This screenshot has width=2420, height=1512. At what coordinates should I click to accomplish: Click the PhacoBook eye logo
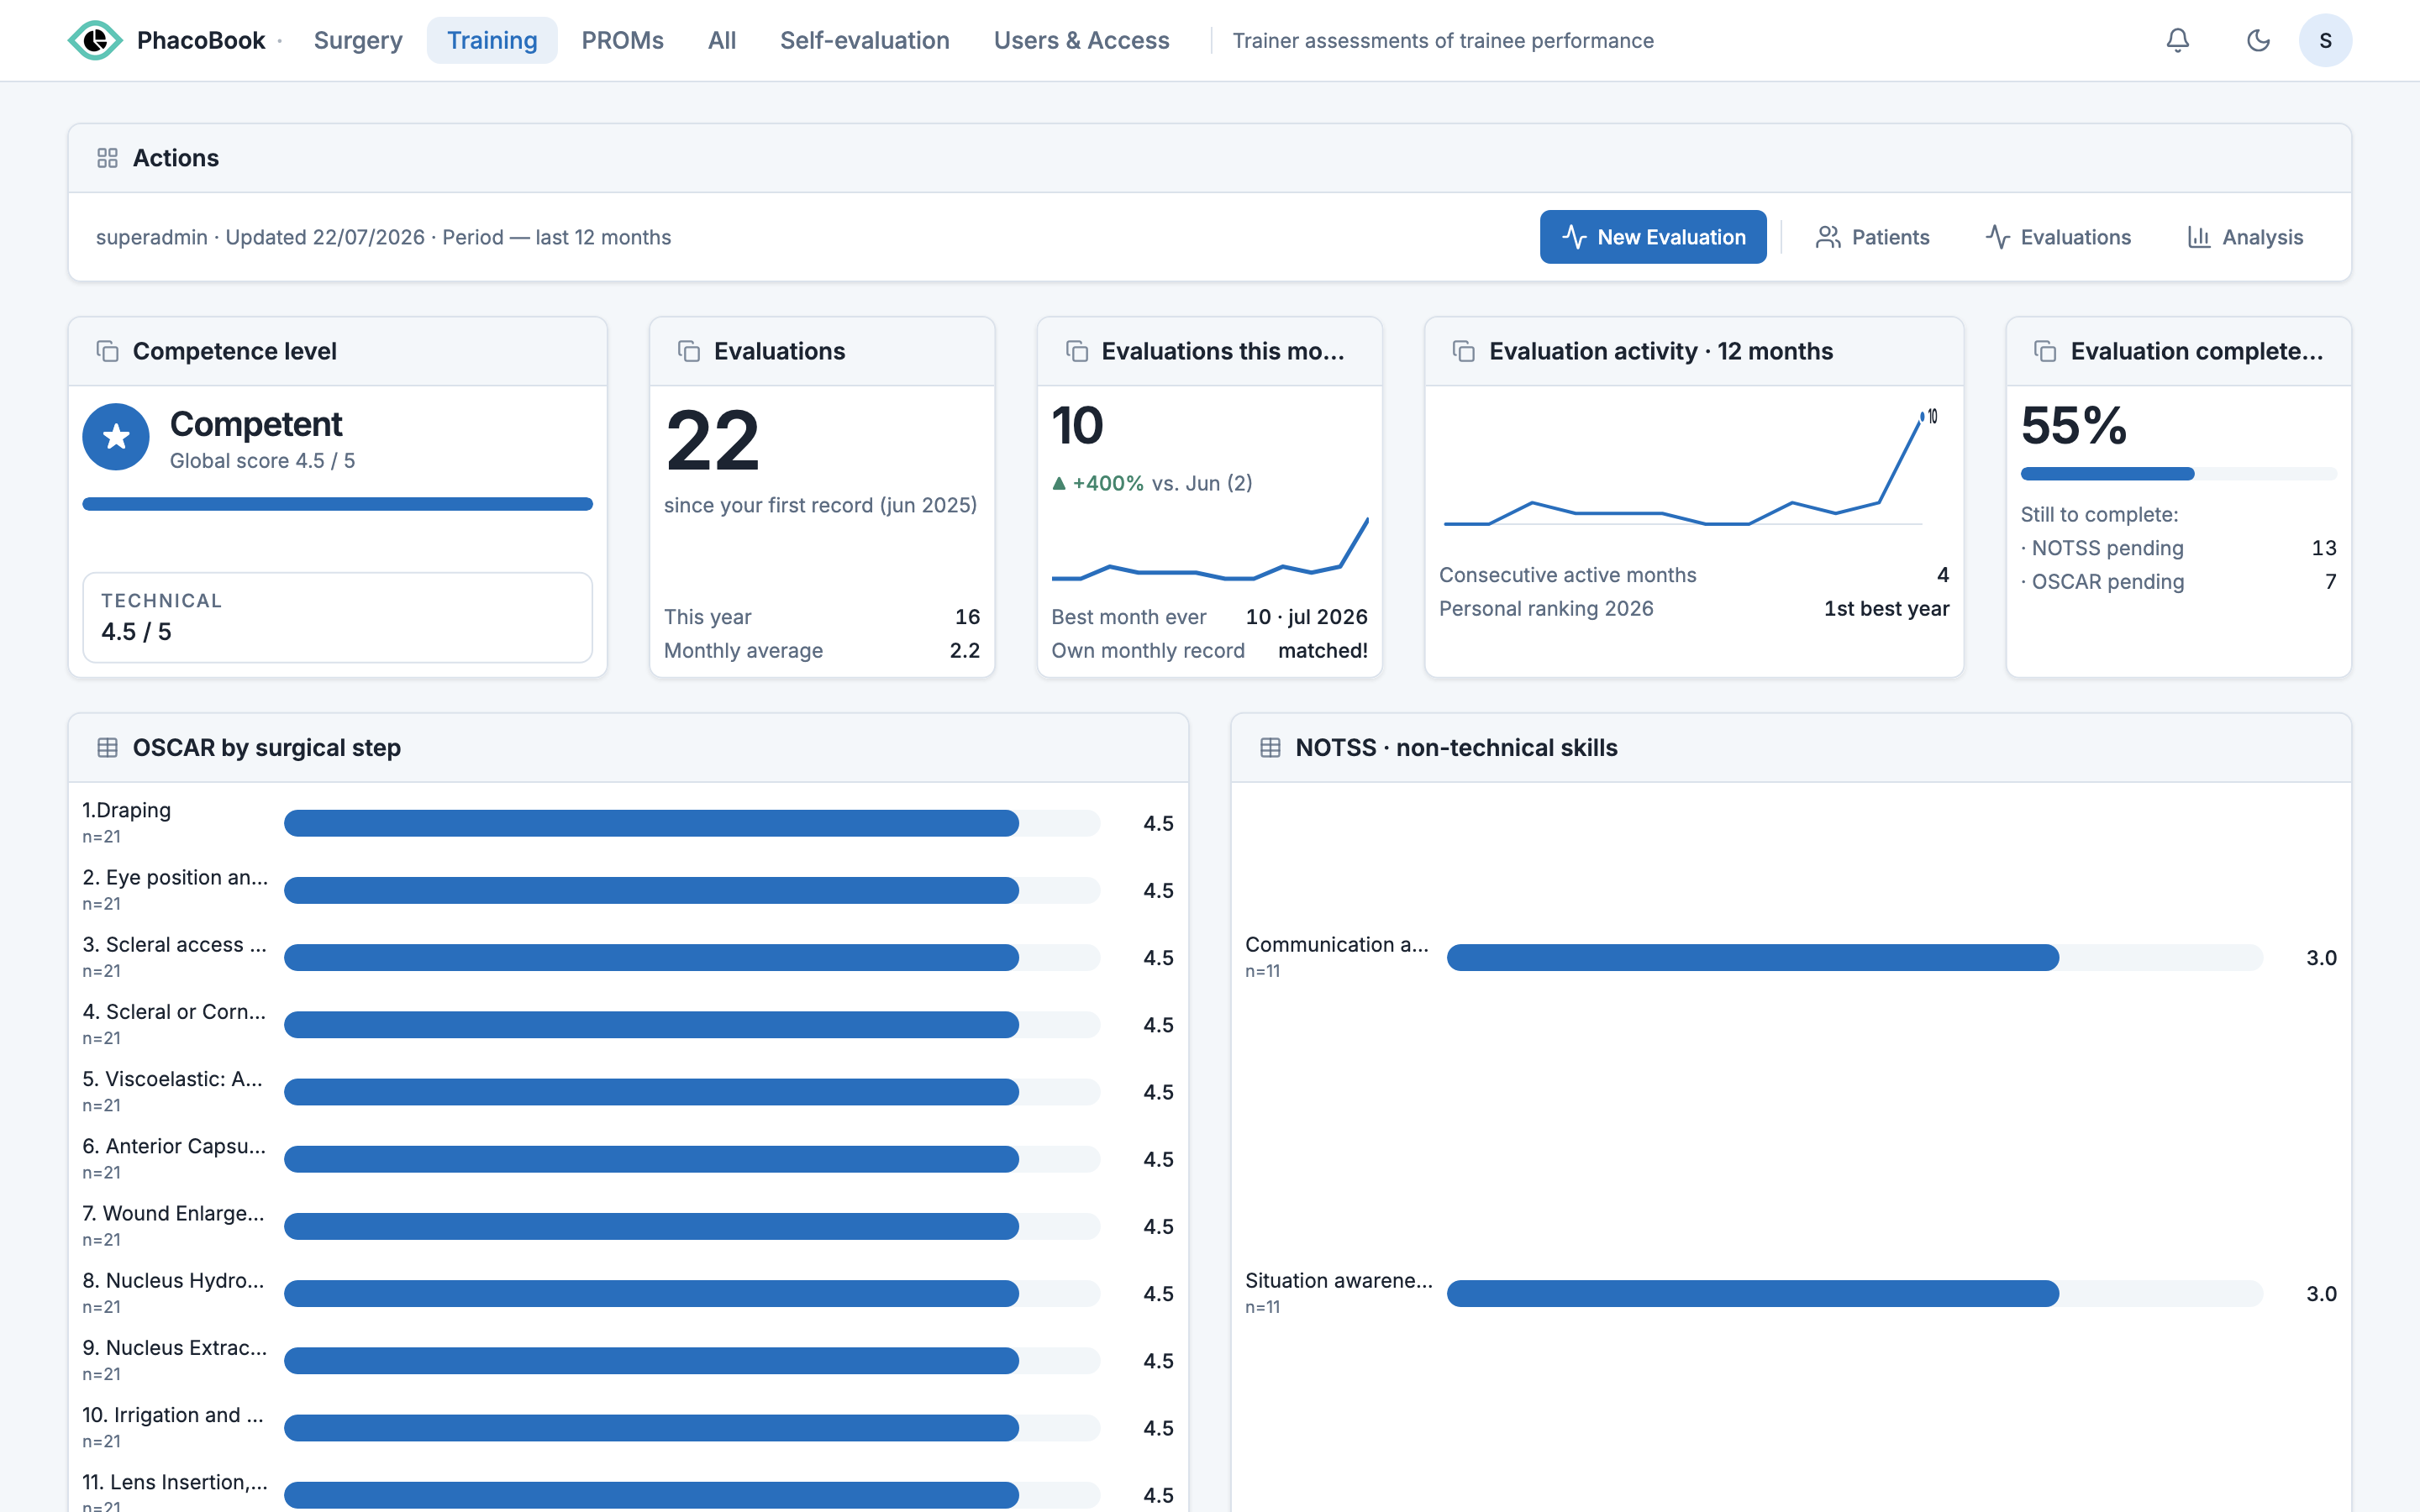[x=95, y=40]
